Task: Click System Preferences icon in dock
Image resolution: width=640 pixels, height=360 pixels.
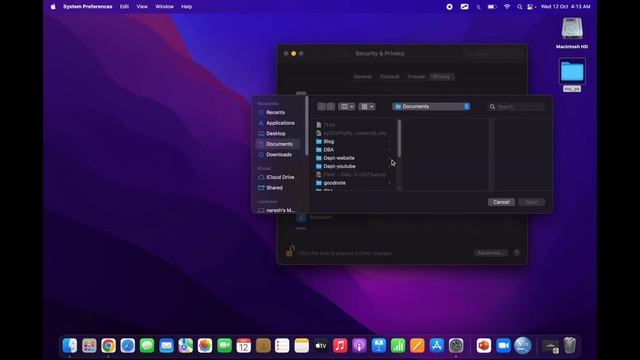Action: 456,346
